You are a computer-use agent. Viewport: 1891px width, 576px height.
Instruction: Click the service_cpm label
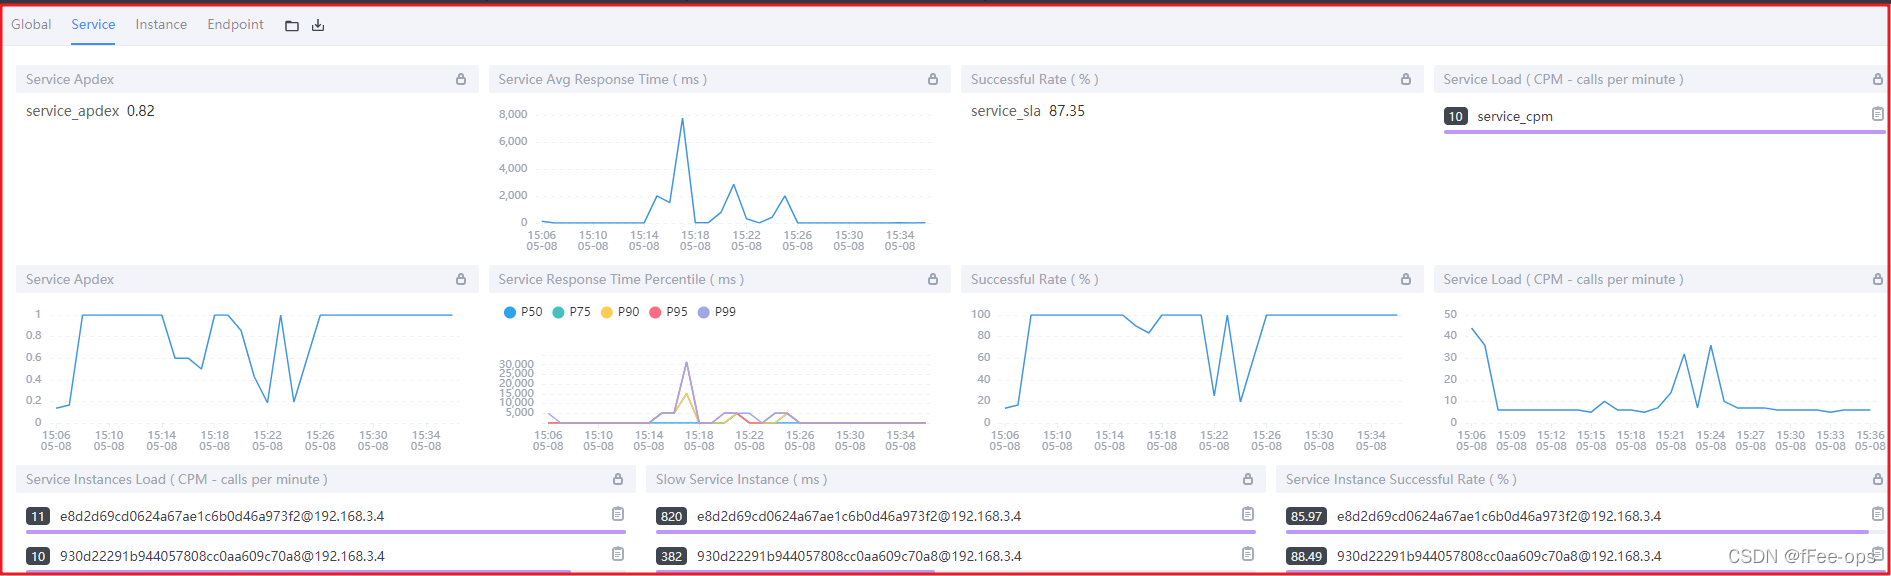pos(1515,116)
